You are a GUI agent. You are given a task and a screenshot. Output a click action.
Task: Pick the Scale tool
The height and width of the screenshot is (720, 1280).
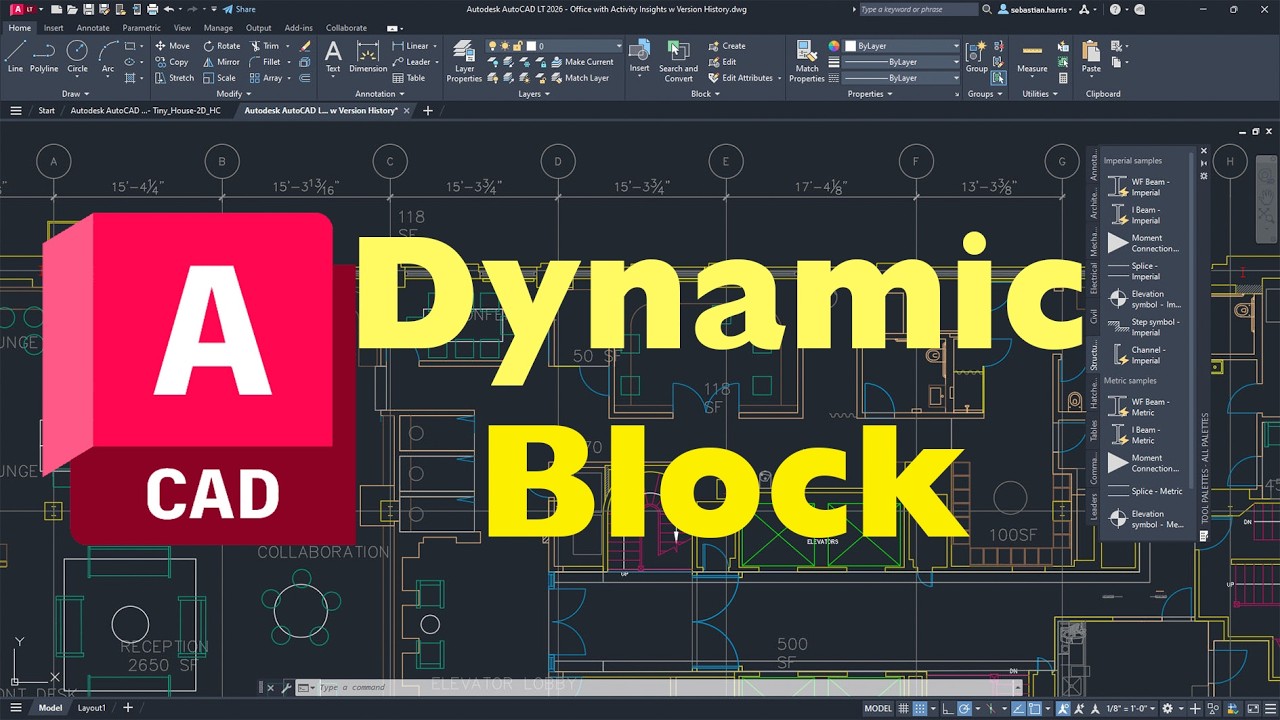tap(219, 78)
